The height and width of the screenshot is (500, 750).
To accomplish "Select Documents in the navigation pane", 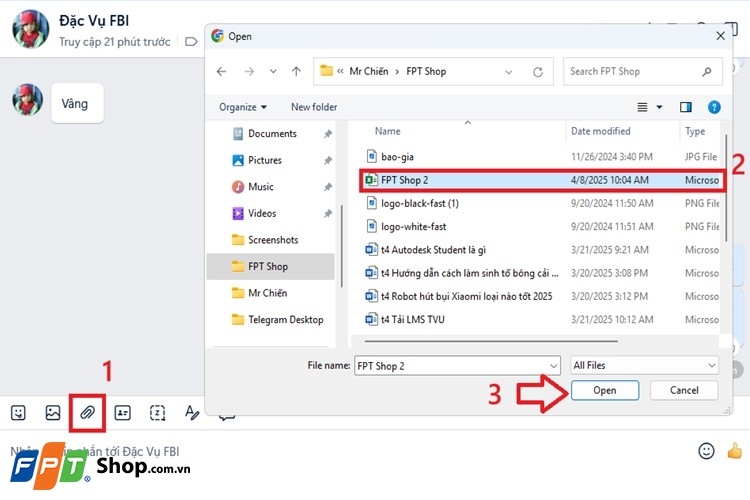I will pyautogui.click(x=270, y=134).
